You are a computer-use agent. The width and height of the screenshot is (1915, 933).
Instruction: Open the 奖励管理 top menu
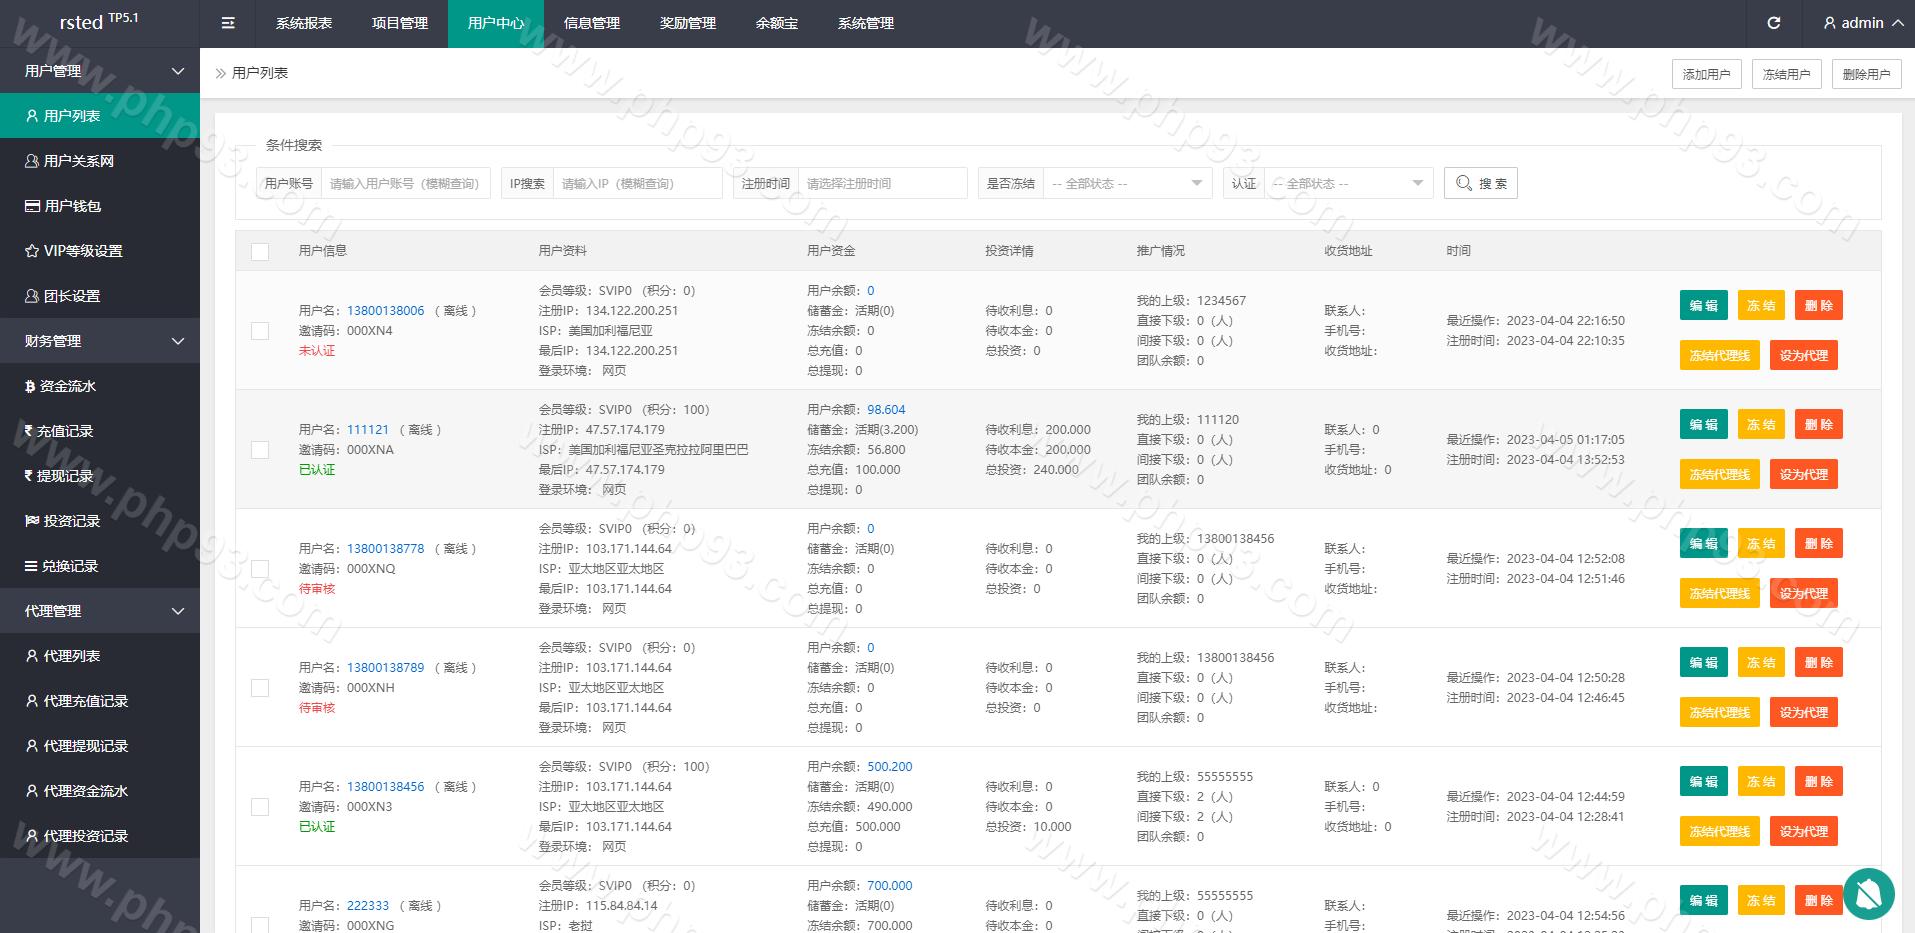(688, 23)
